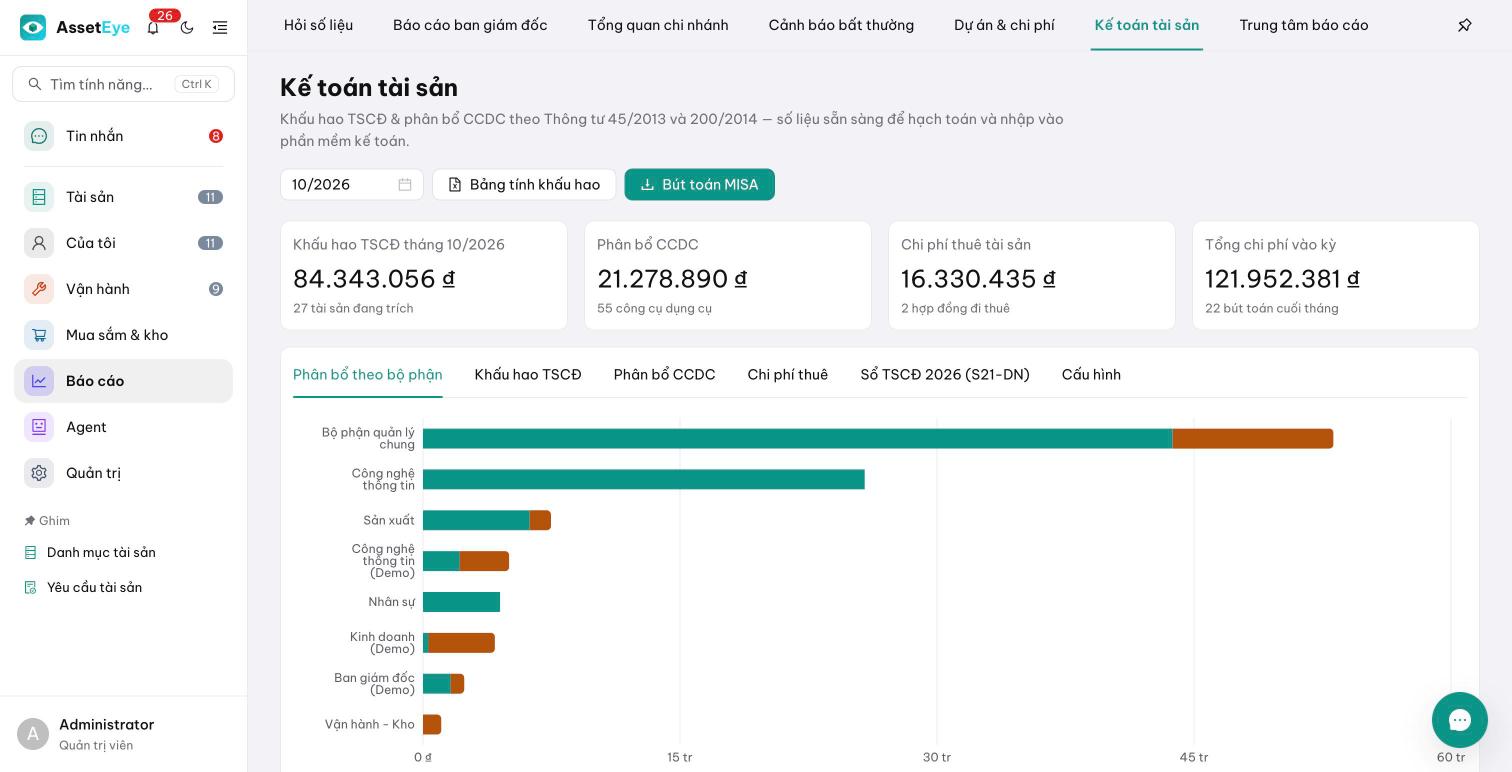
Task: Select the Chi phí thuê sub-tab
Action: coord(788,374)
